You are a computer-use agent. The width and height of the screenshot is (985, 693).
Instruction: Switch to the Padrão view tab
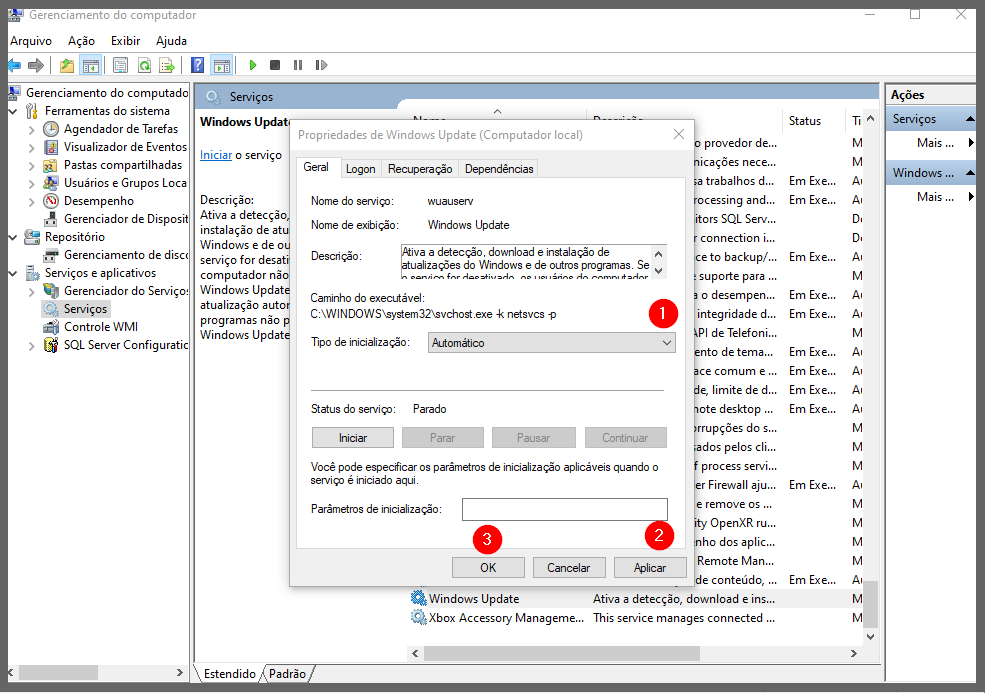point(287,674)
